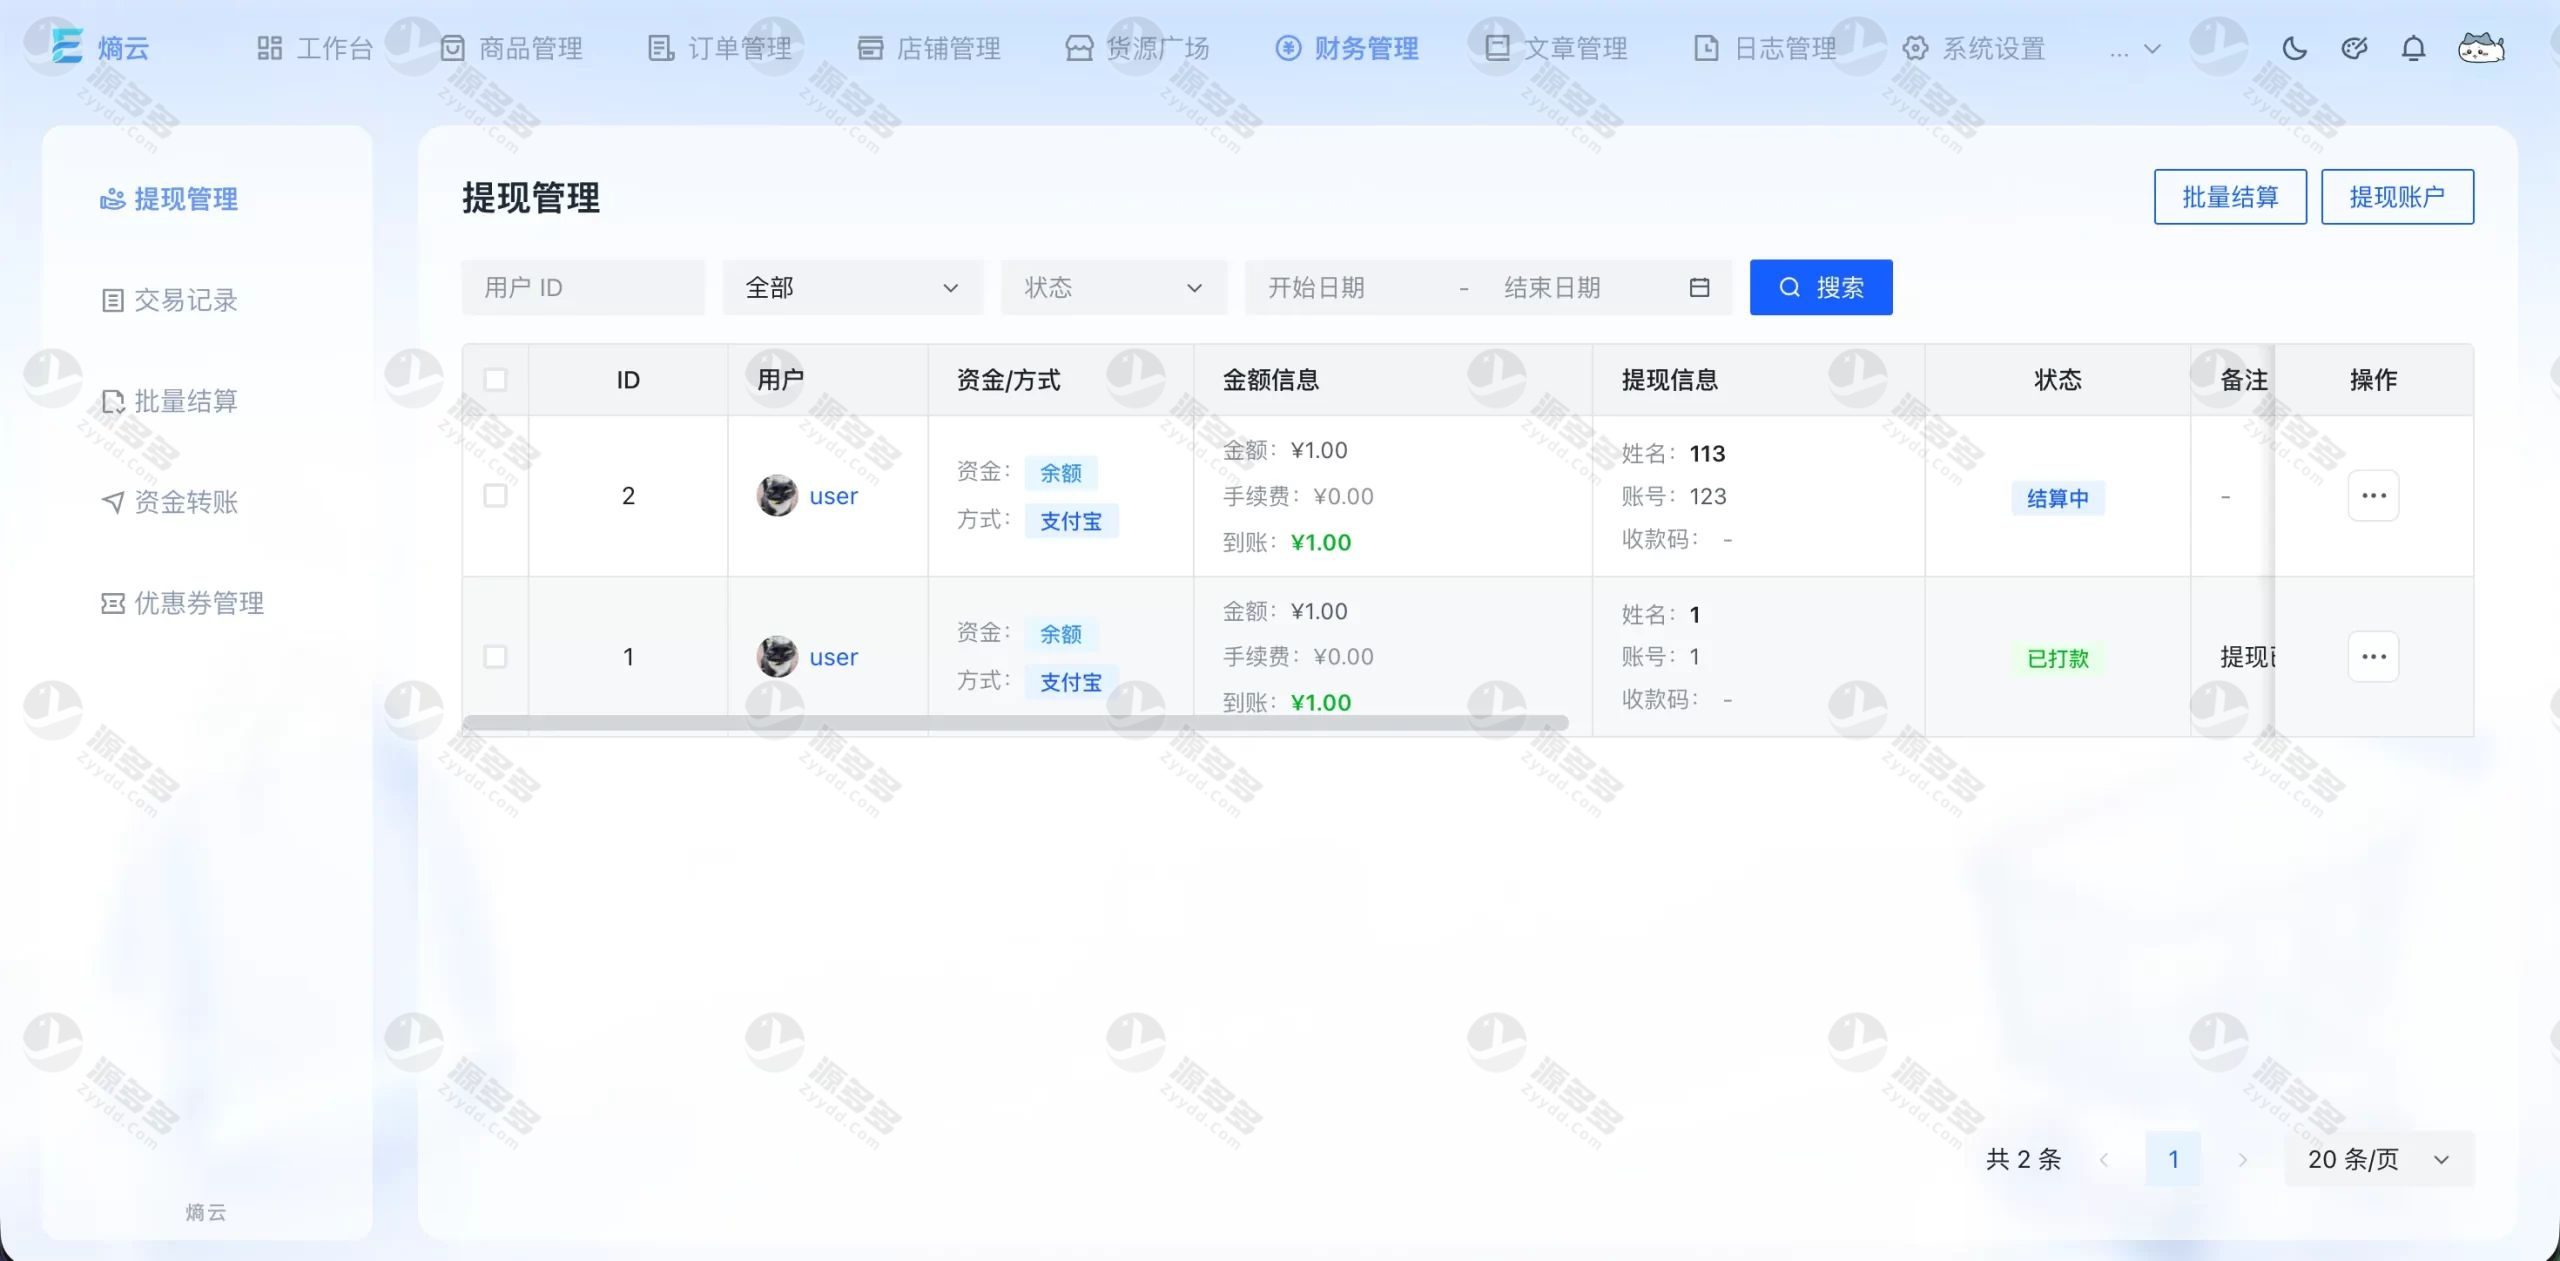The width and height of the screenshot is (2560, 1261).
Task: Open user link in row ID 2
Action: [x=833, y=496]
